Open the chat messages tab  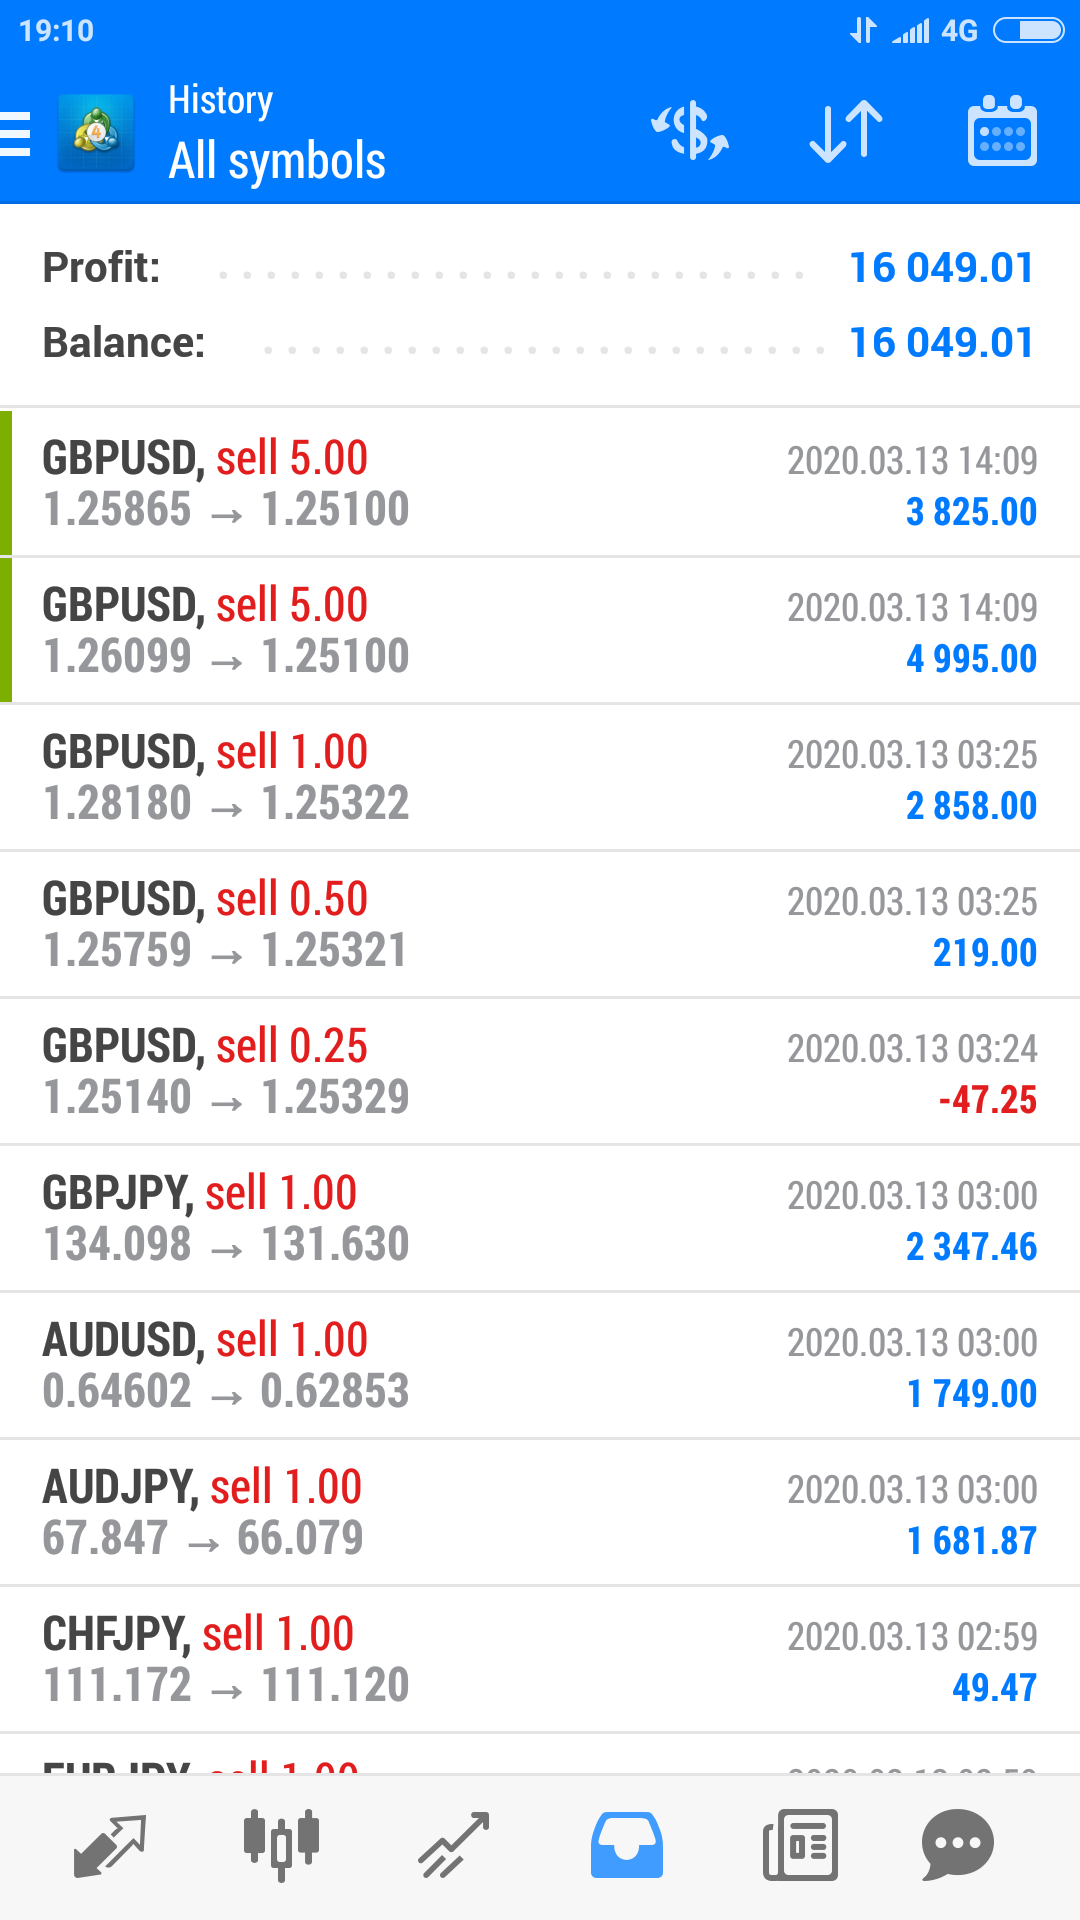(x=957, y=1845)
